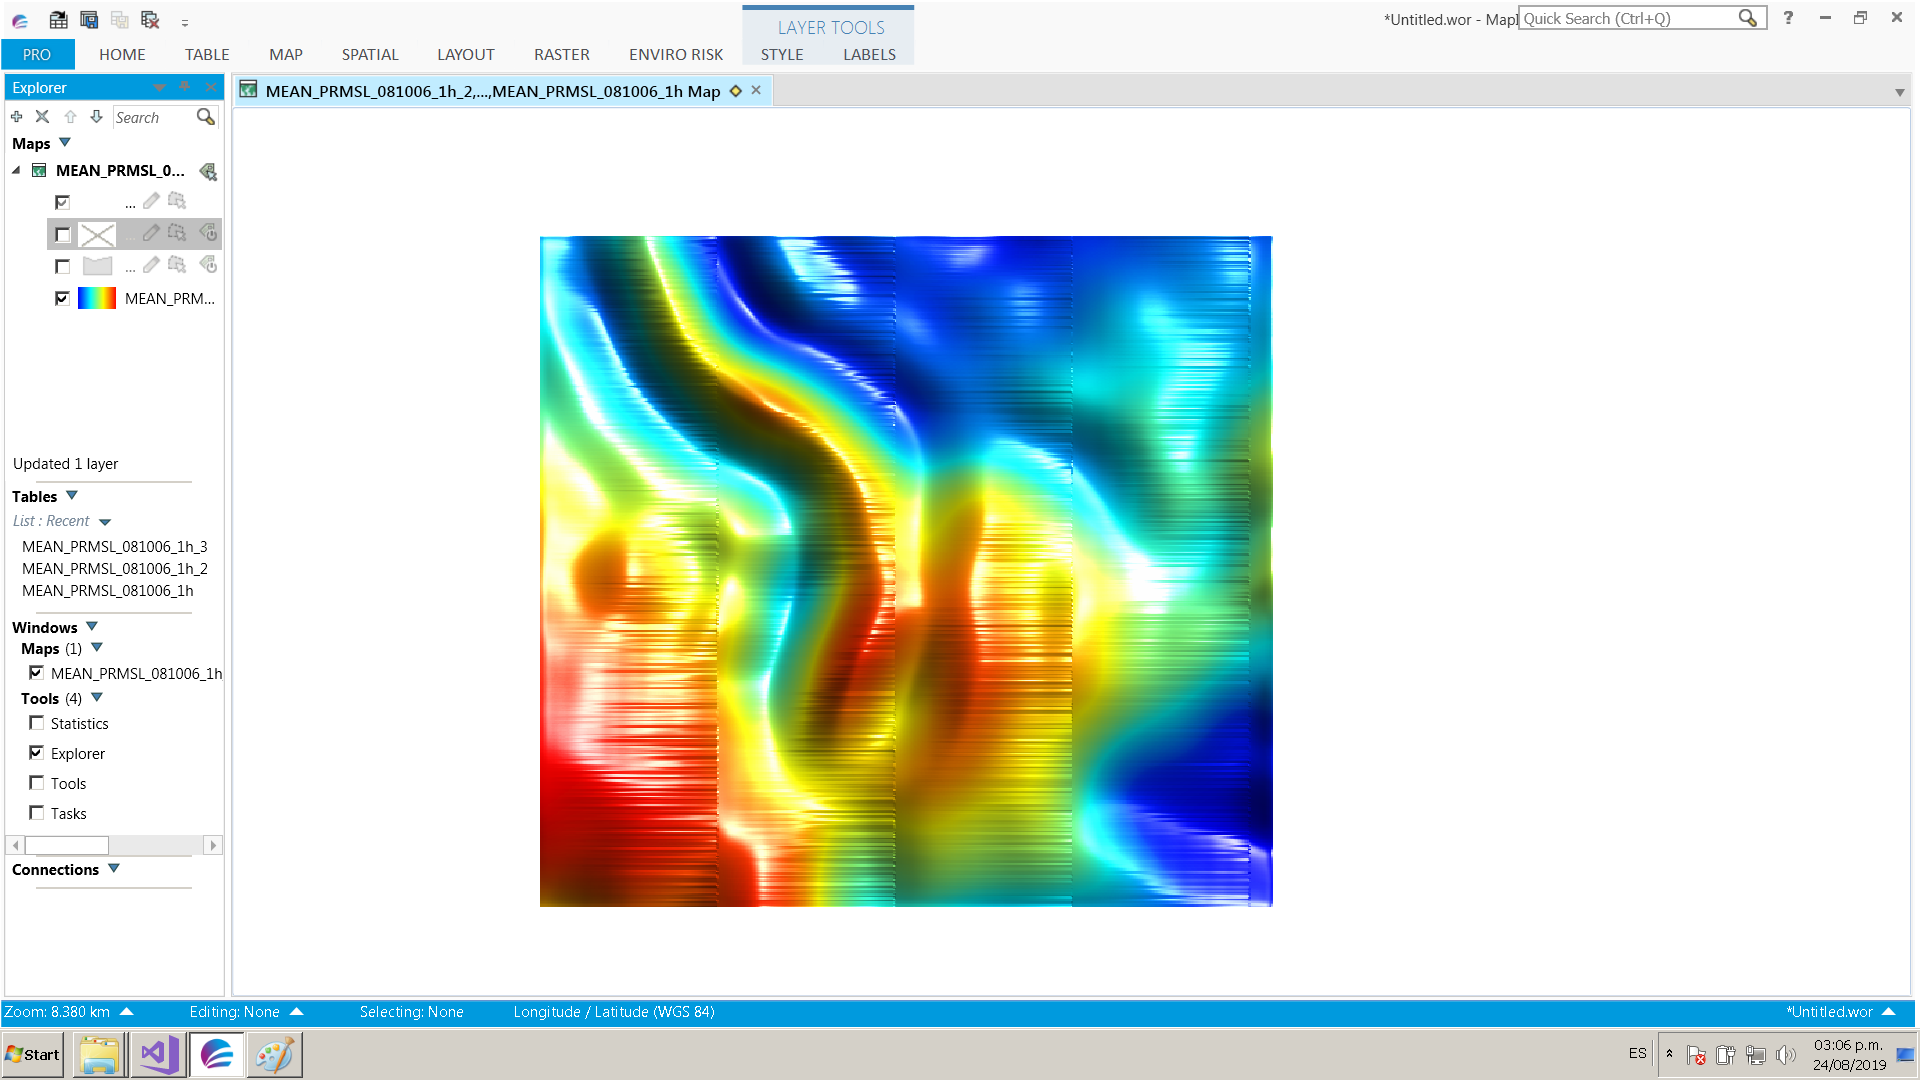Viewport: 1920px width, 1080px height.
Task: Click Explorer search magnifier icon
Action: pos(205,117)
